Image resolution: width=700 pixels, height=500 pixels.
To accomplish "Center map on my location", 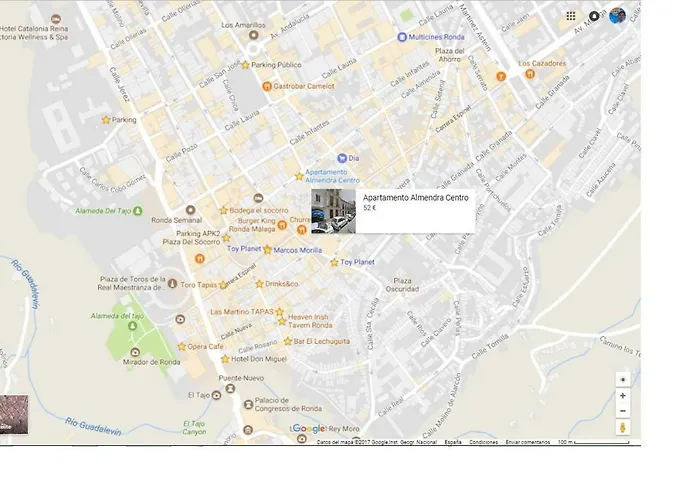I will pos(623,380).
